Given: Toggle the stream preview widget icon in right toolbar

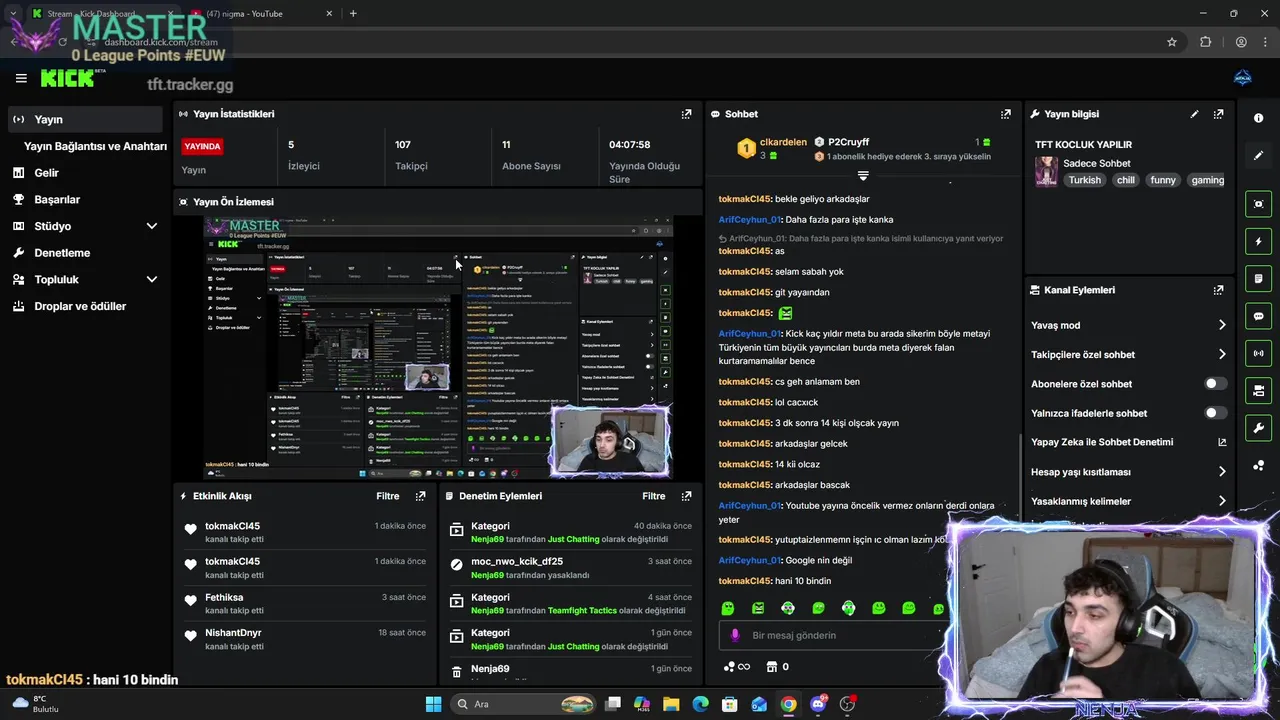Looking at the screenshot, I should pos(1258,204).
